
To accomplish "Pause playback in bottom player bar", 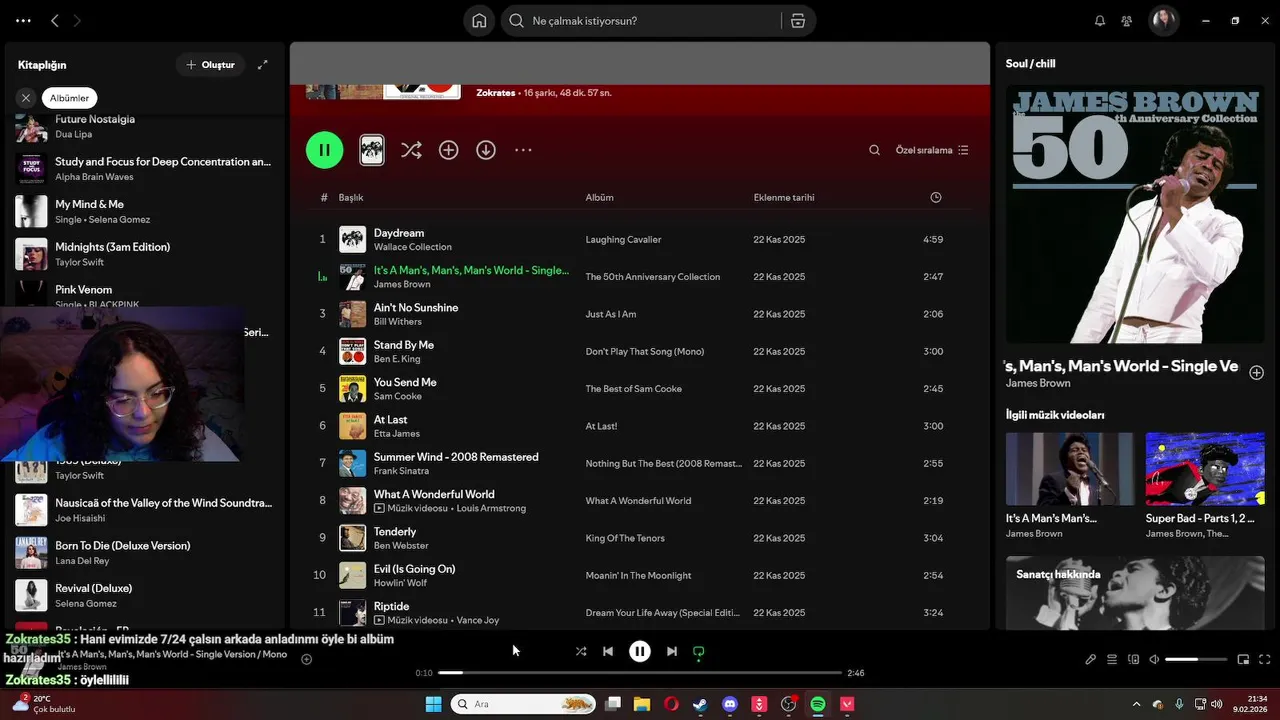I will [640, 651].
